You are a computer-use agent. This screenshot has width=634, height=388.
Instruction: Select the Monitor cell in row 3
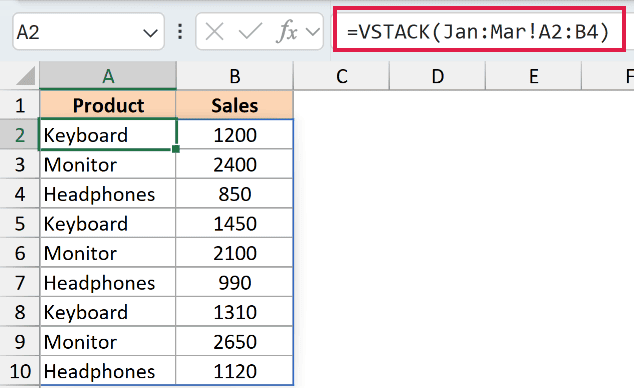pos(108,164)
